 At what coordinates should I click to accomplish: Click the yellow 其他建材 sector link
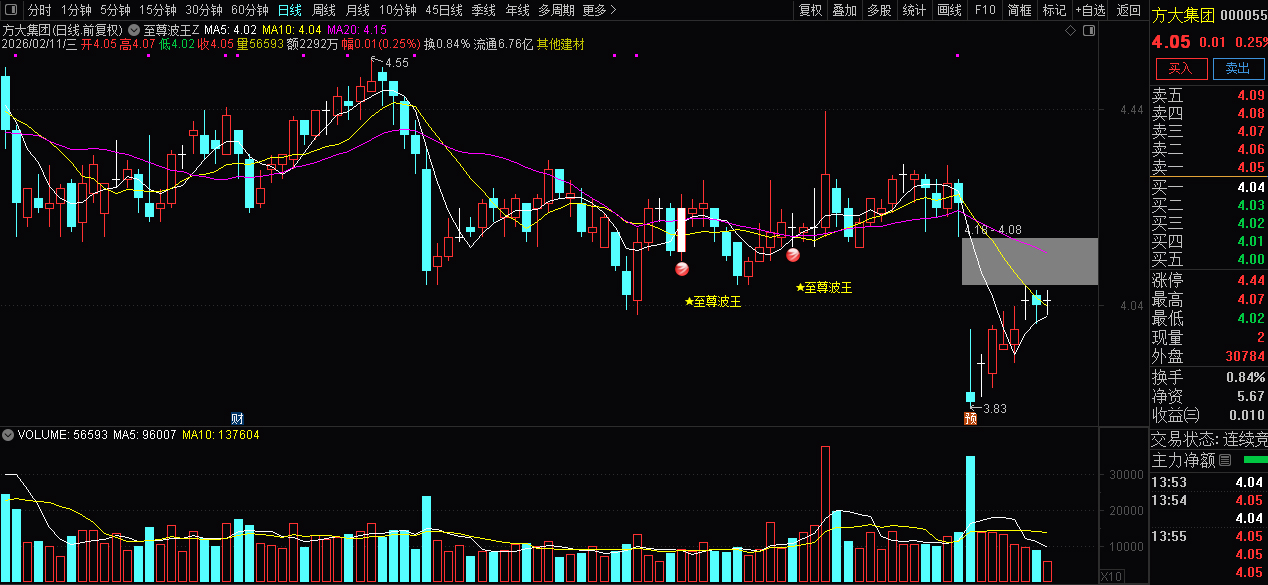(561, 45)
